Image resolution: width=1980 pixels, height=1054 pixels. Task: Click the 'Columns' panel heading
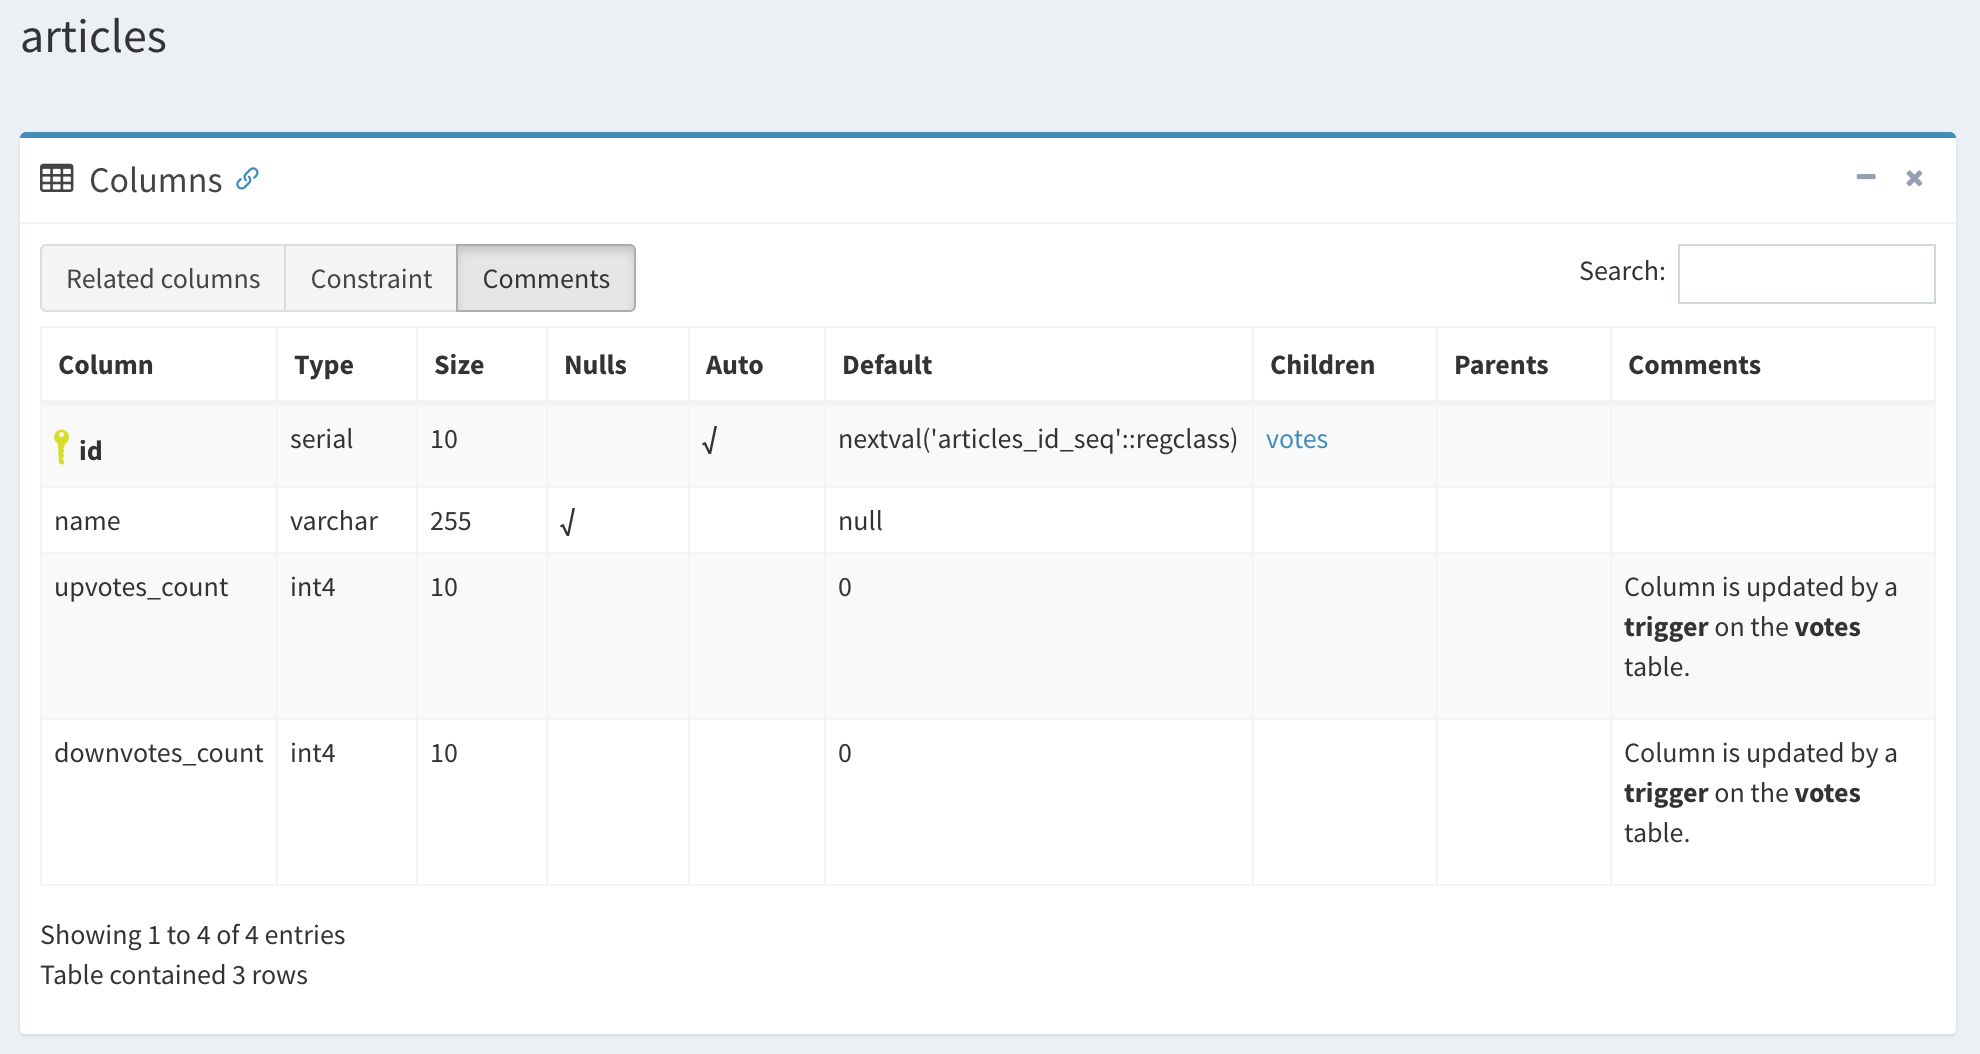(x=156, y=180)
